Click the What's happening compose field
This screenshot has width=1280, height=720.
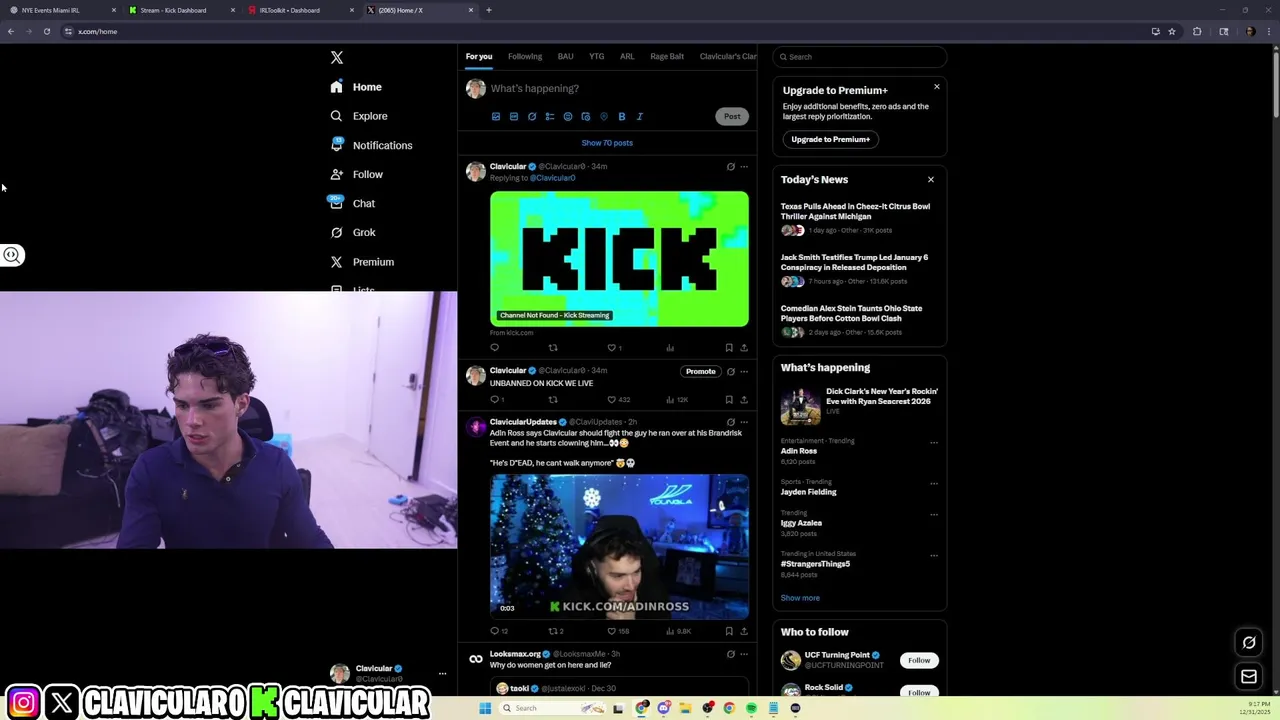point(620,88)
